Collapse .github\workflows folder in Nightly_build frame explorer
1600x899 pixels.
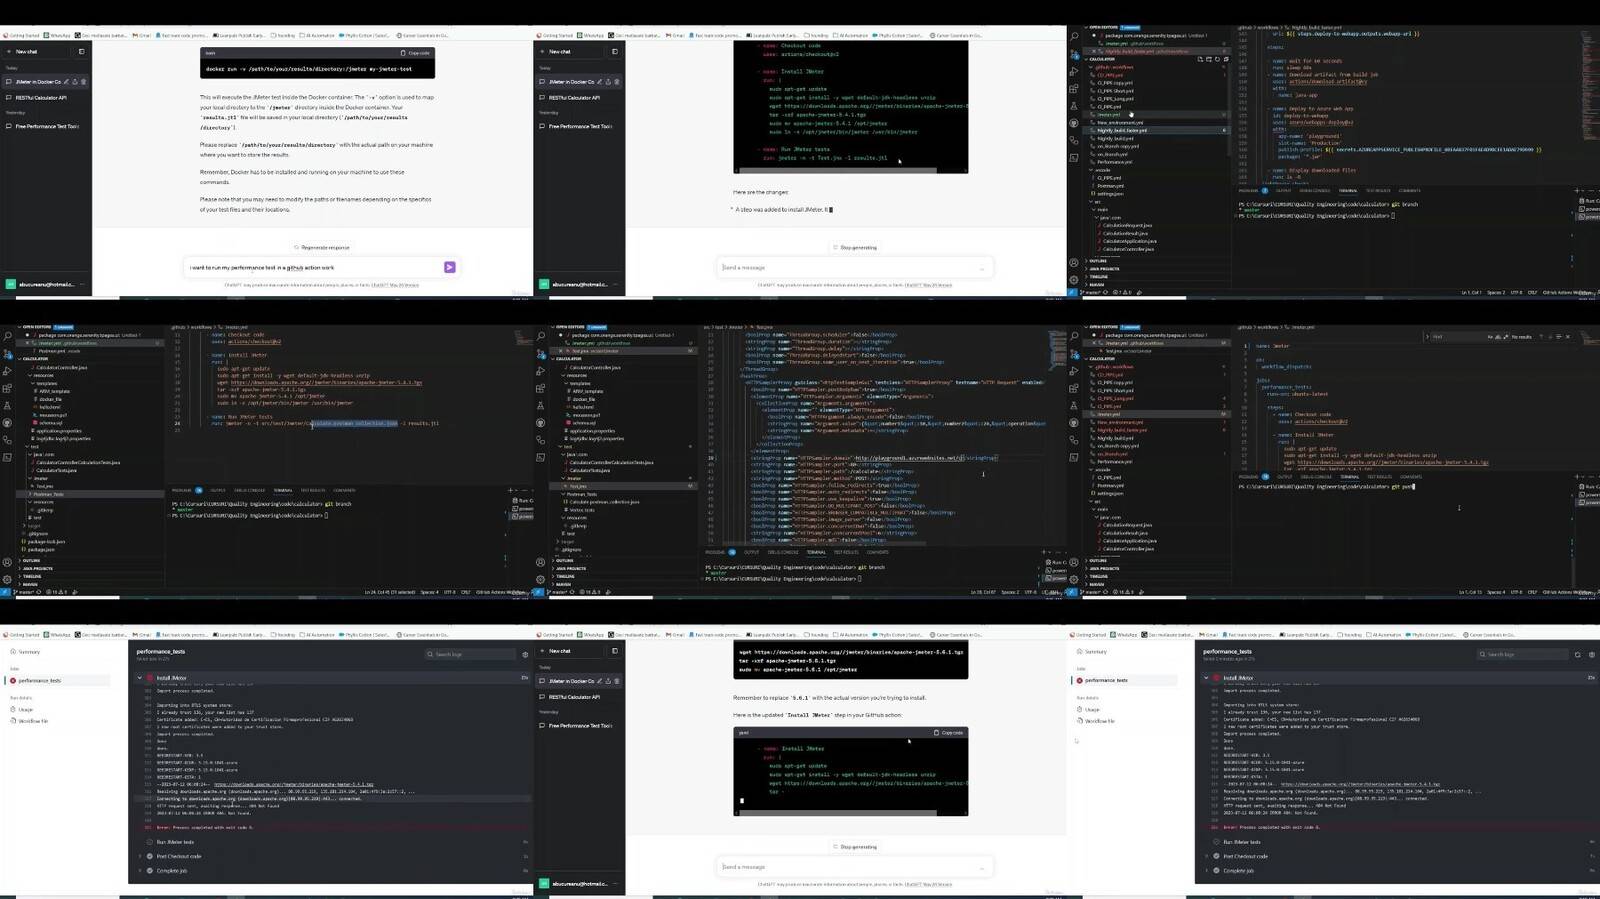point(1113,67)
